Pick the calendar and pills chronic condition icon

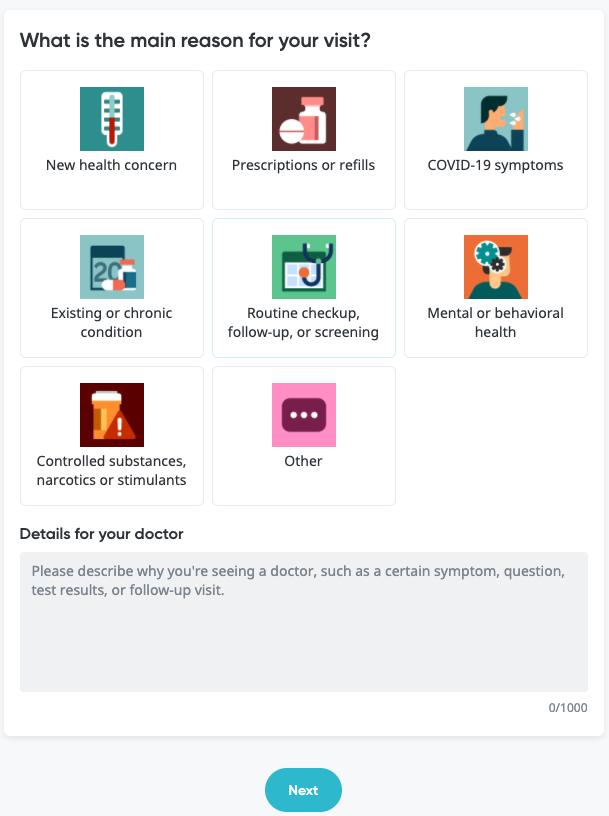pos(112,267)
